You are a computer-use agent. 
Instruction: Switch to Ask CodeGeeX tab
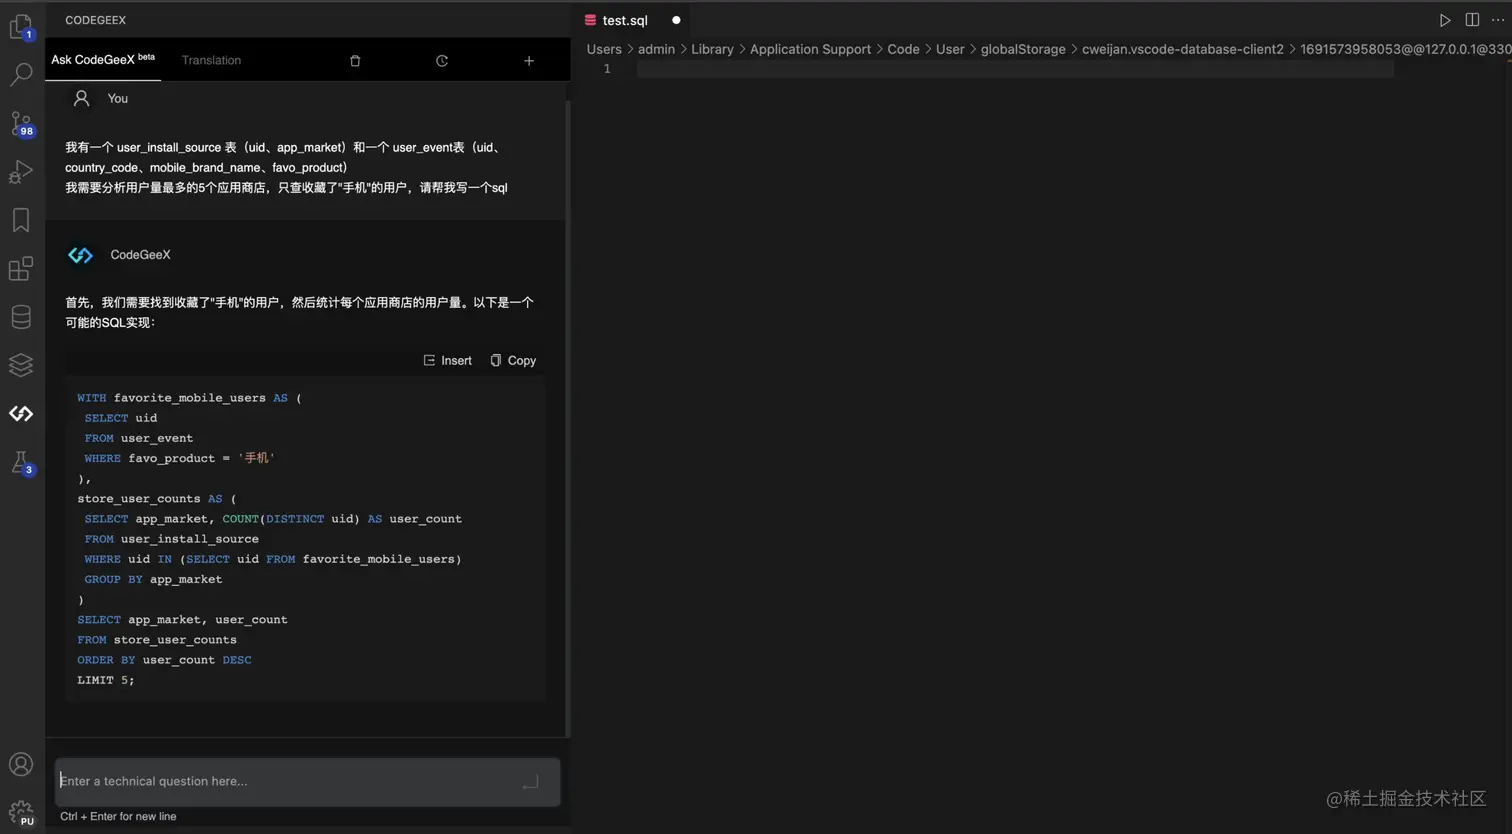[103, 60]
